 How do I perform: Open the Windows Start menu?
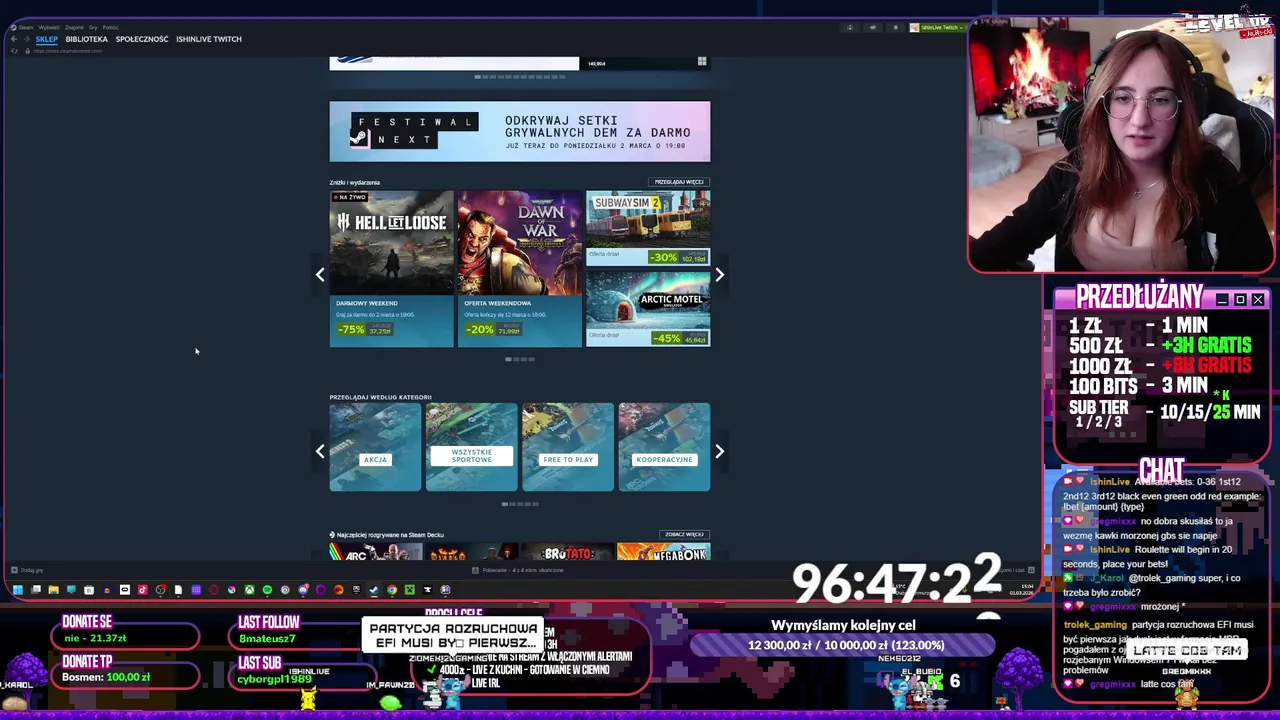point(17,590)
